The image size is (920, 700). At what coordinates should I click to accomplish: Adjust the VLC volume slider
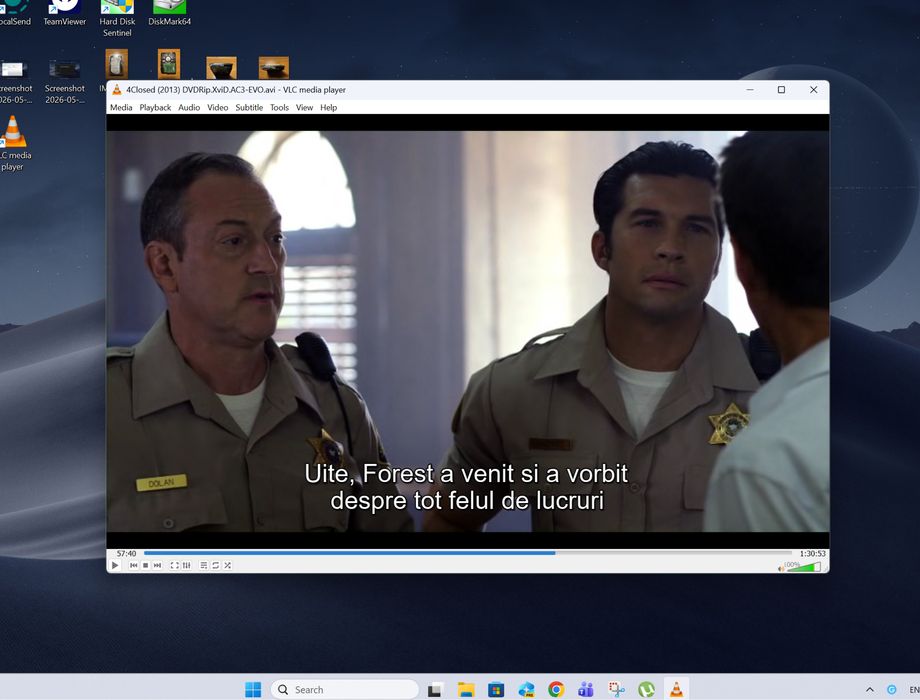tap(804, 567)
